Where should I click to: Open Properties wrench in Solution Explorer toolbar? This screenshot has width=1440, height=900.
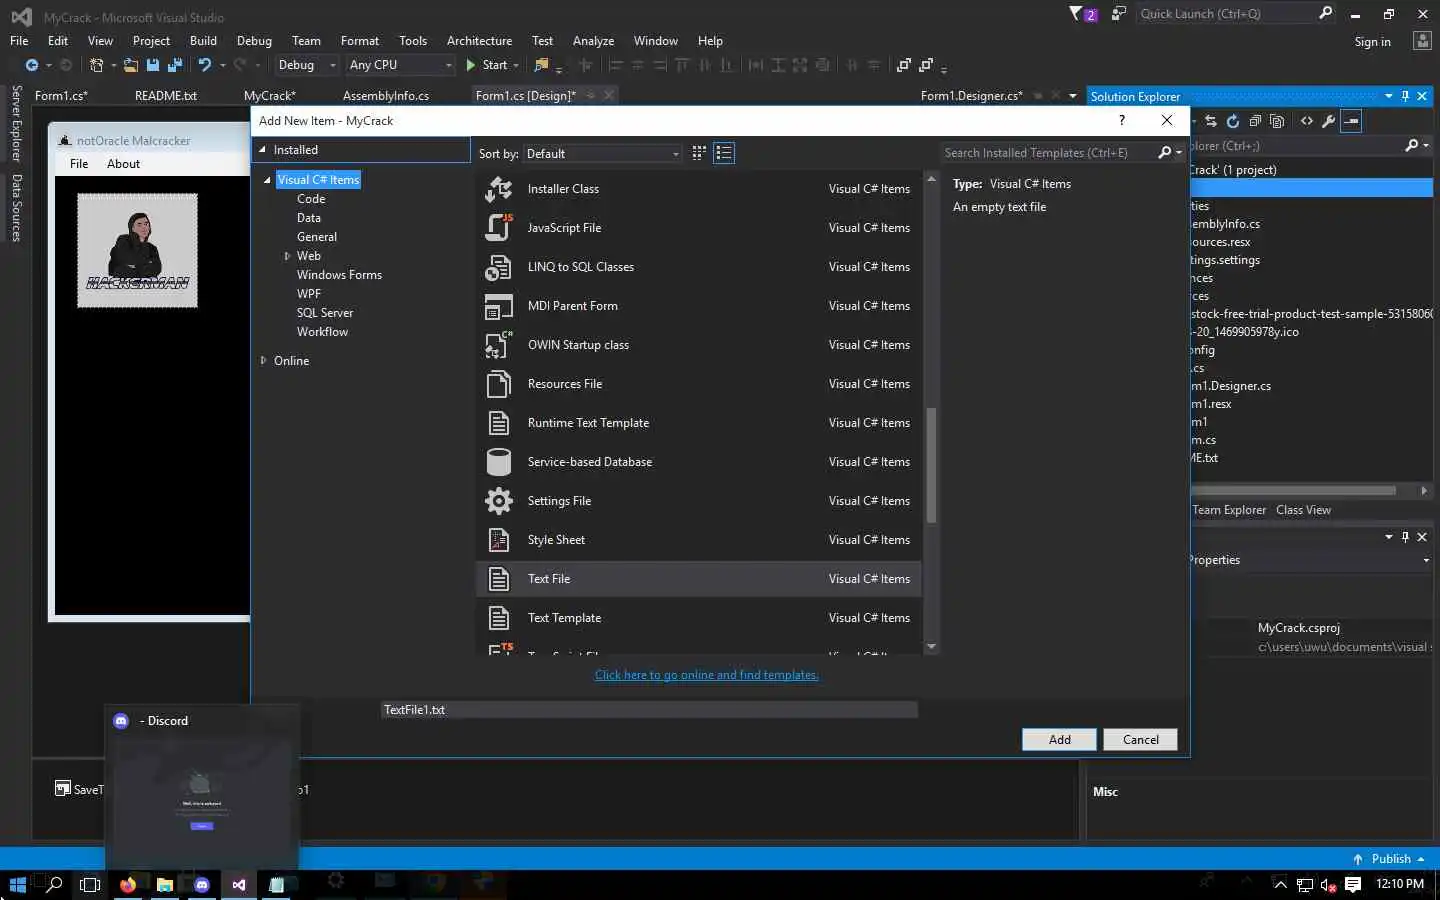point(1329,121)
